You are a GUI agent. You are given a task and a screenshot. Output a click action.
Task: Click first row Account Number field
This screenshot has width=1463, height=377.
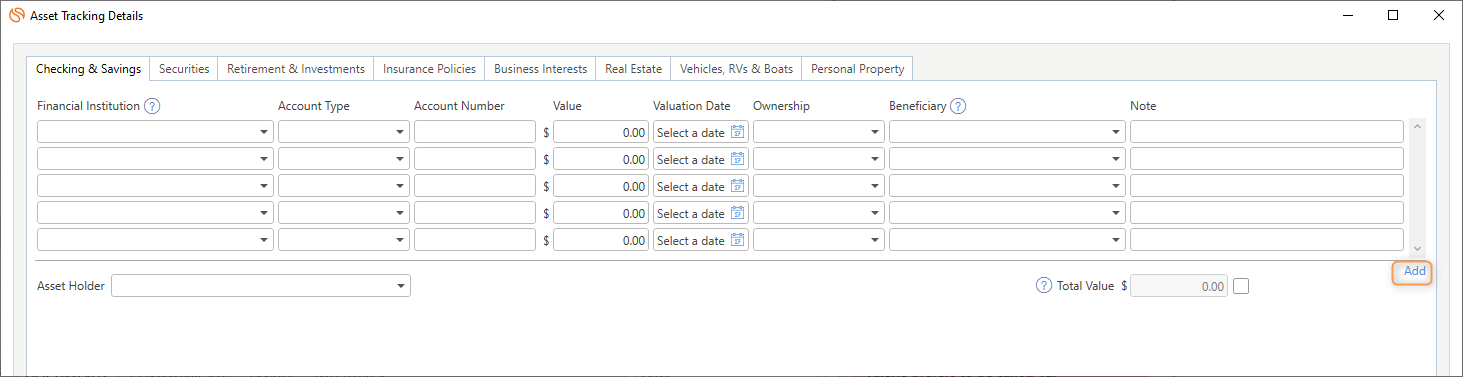475,132
